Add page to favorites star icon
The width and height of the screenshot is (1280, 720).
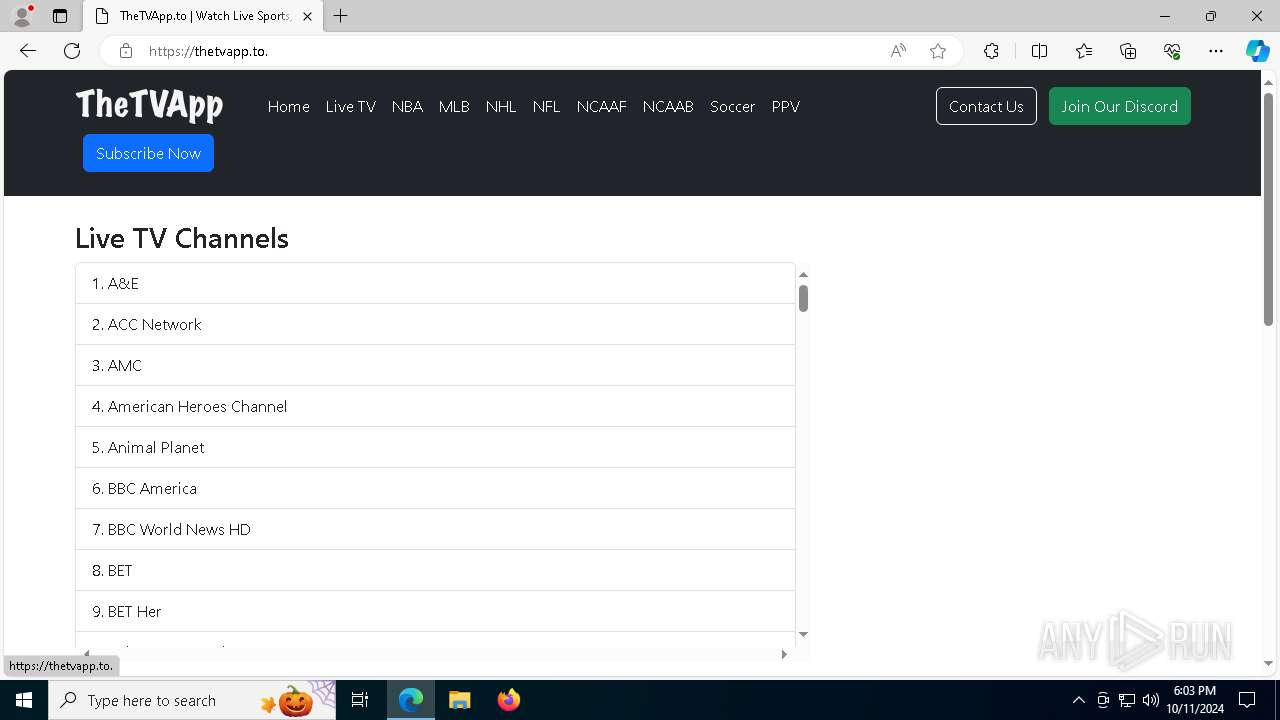click(938, 51)
